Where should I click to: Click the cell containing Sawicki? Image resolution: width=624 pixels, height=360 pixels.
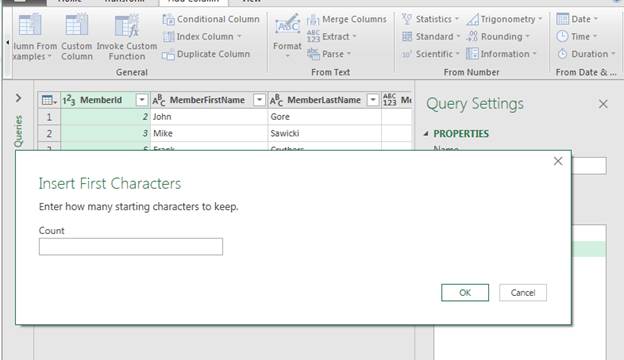tap(325, 133)
